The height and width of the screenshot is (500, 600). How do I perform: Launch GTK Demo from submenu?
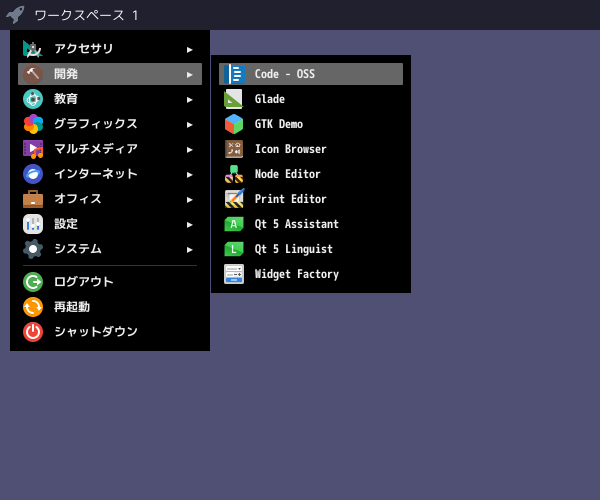pyautogui.click(x=311, y=124)
